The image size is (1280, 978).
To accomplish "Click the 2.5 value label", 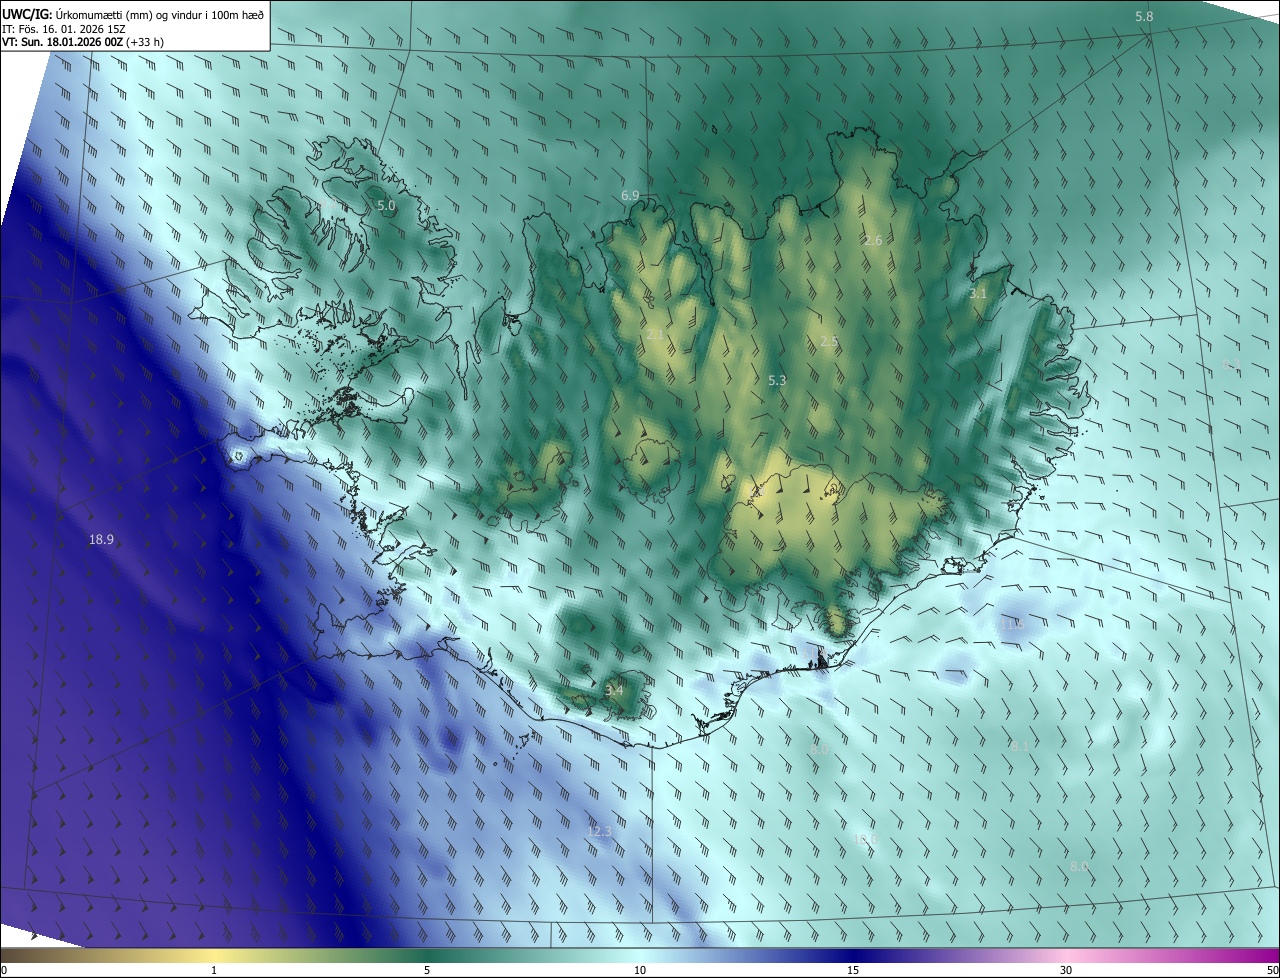I will pos(829,341).
